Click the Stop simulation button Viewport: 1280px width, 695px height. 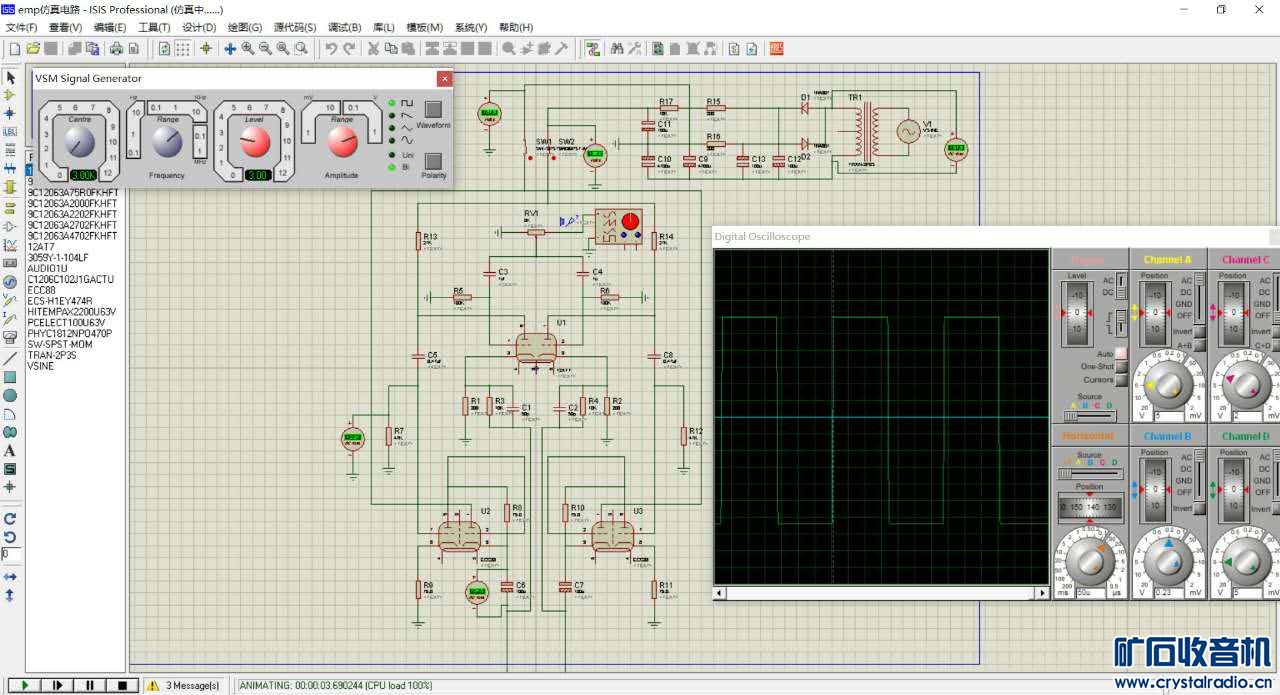pos(123,685)
